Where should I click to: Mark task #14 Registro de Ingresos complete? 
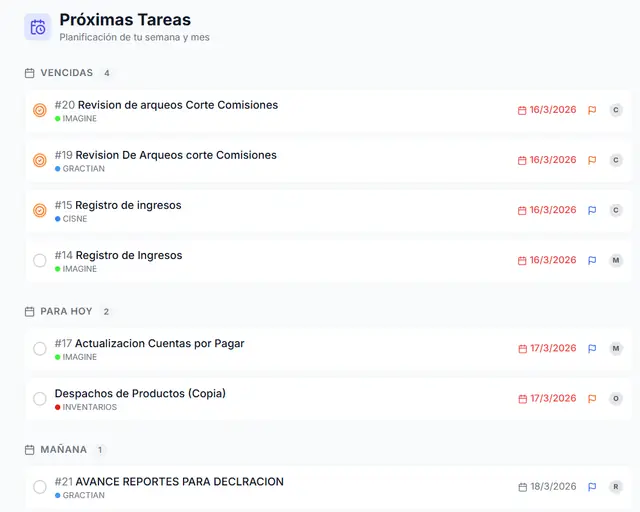pyautogui.click(x=40, y=260)
